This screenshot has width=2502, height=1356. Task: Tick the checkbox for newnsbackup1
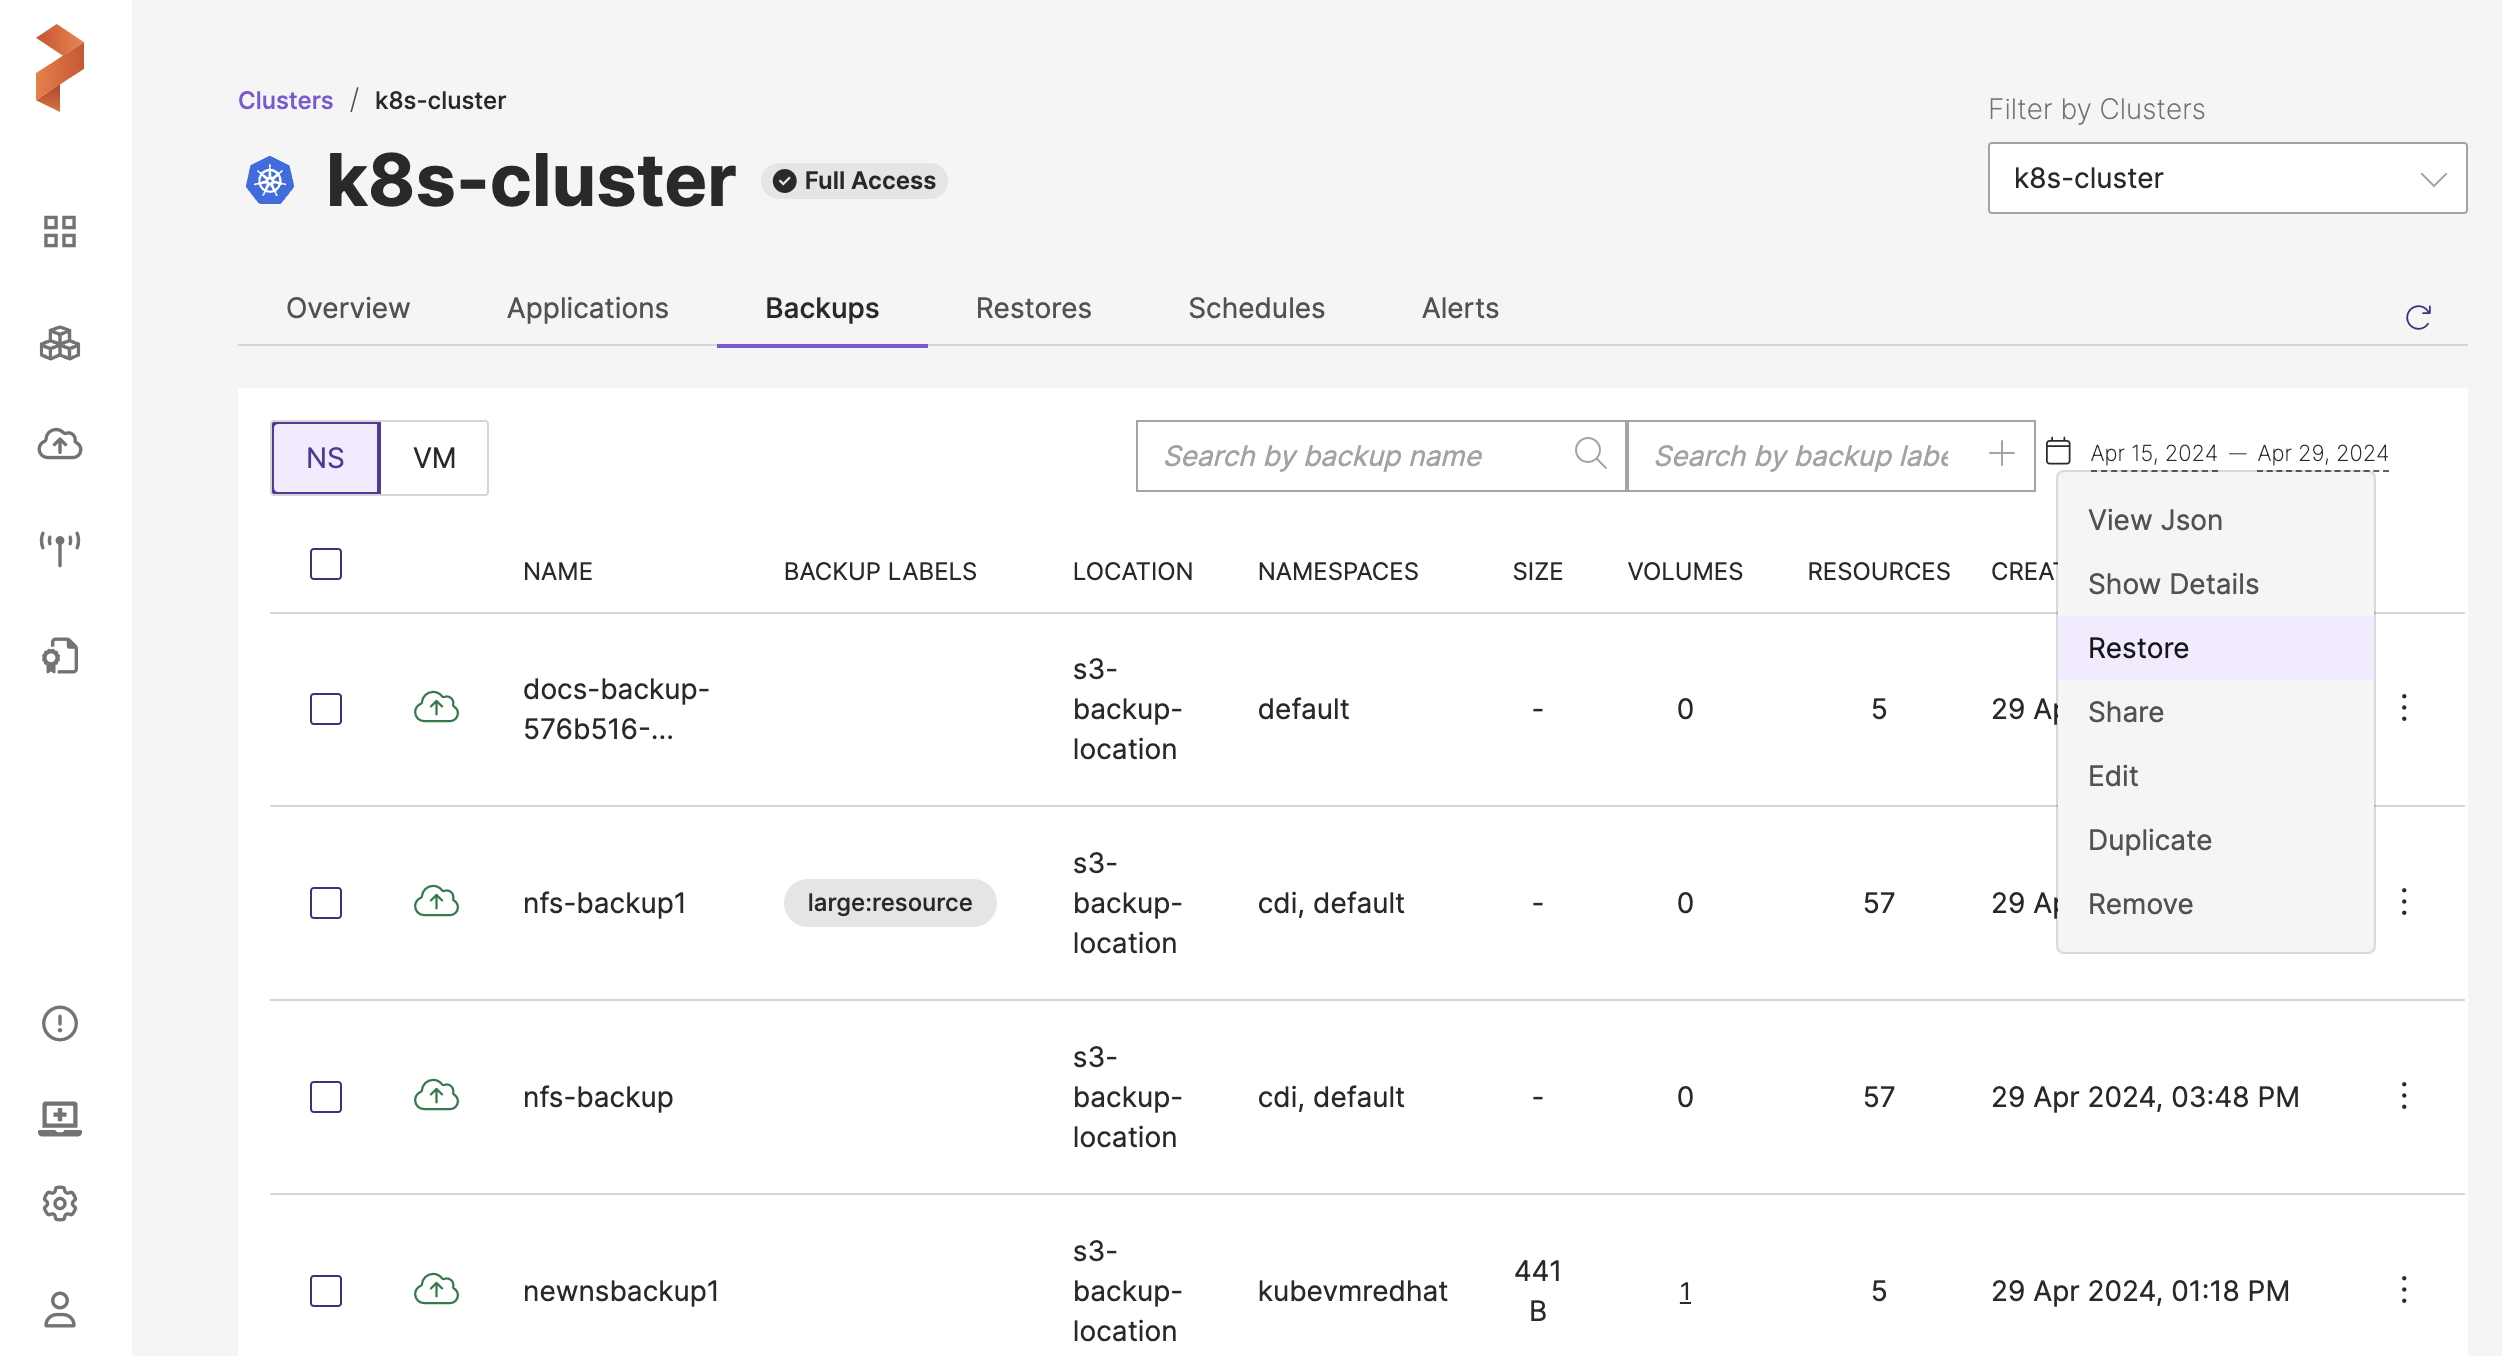(x=326, y=1291)
